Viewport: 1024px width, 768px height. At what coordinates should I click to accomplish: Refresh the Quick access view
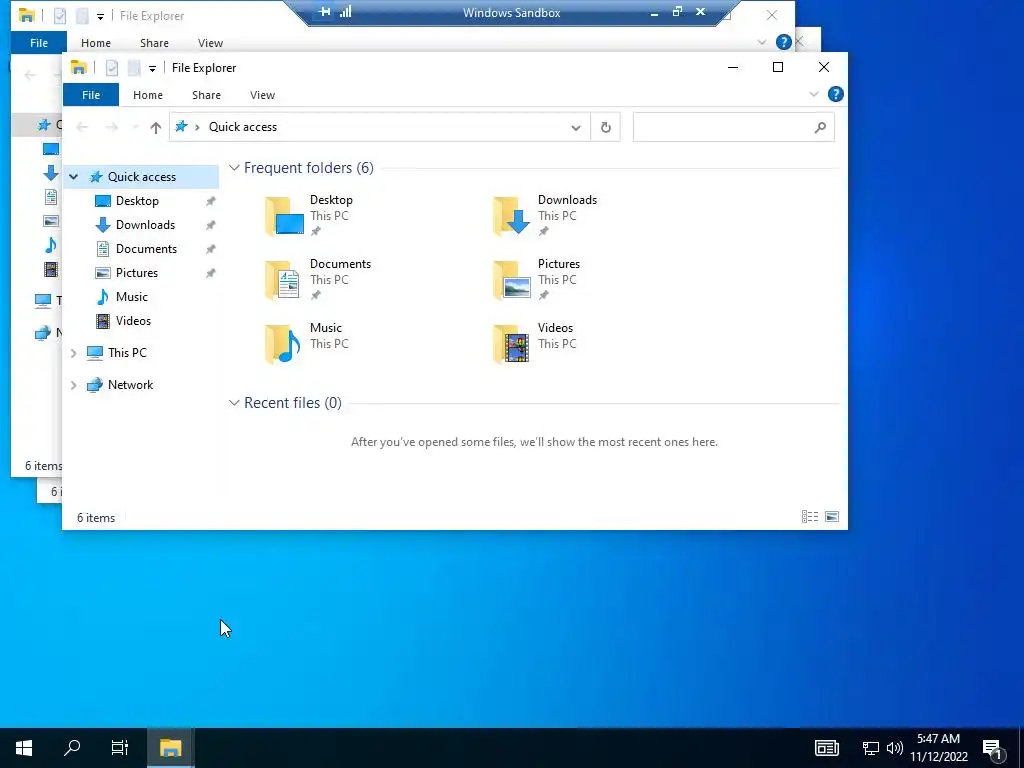605,127
